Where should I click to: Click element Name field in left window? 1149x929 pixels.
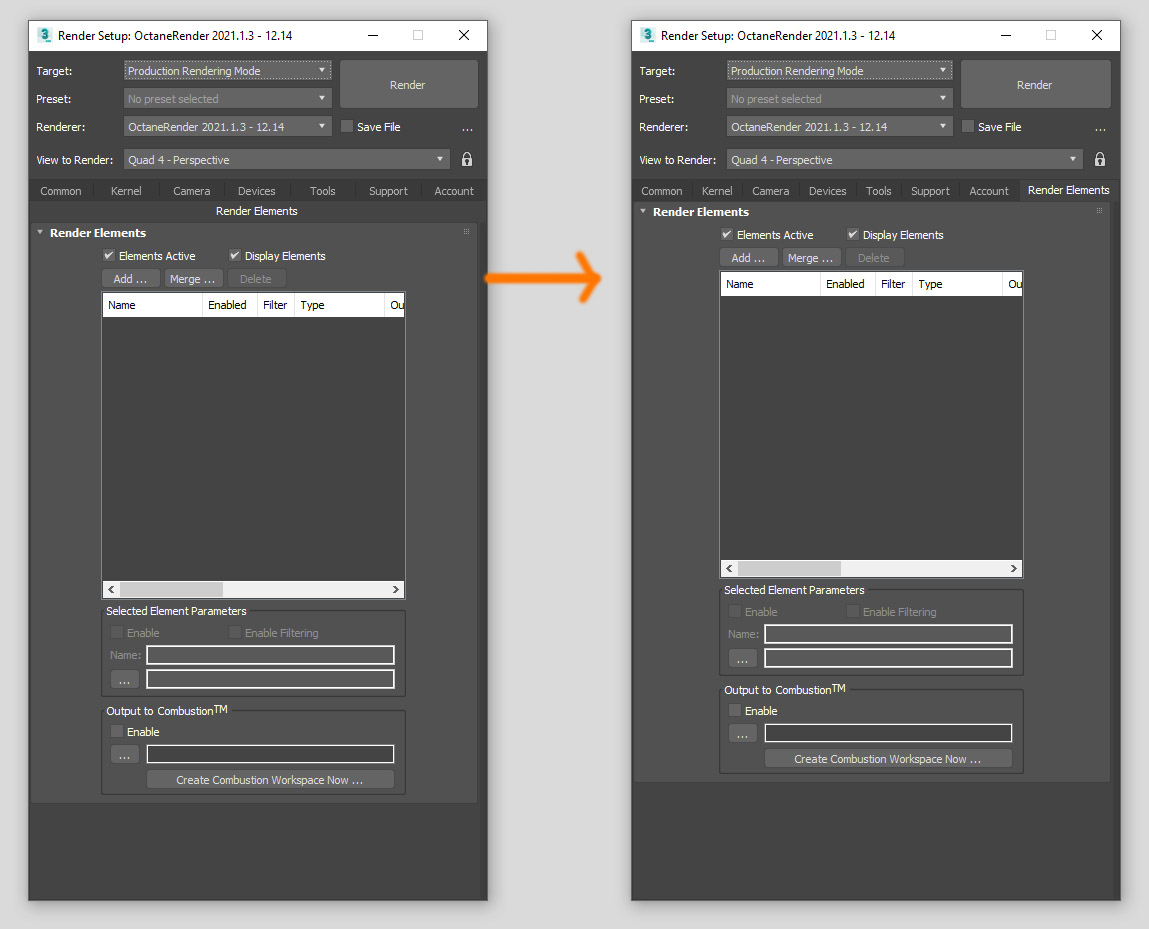pos(270,655)
